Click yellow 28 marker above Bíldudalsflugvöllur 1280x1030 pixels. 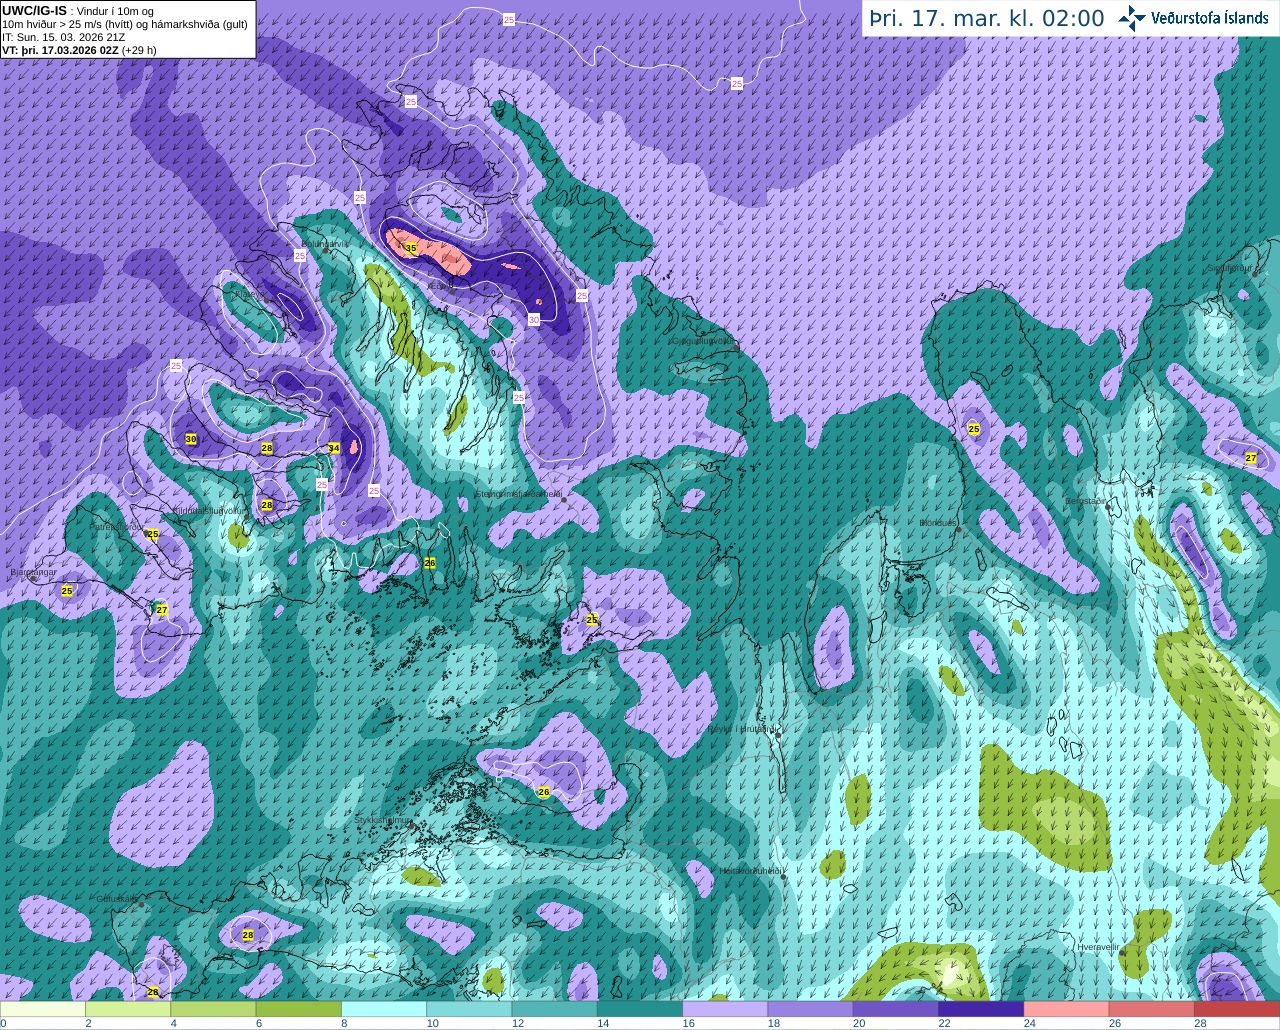coord(267,448)
